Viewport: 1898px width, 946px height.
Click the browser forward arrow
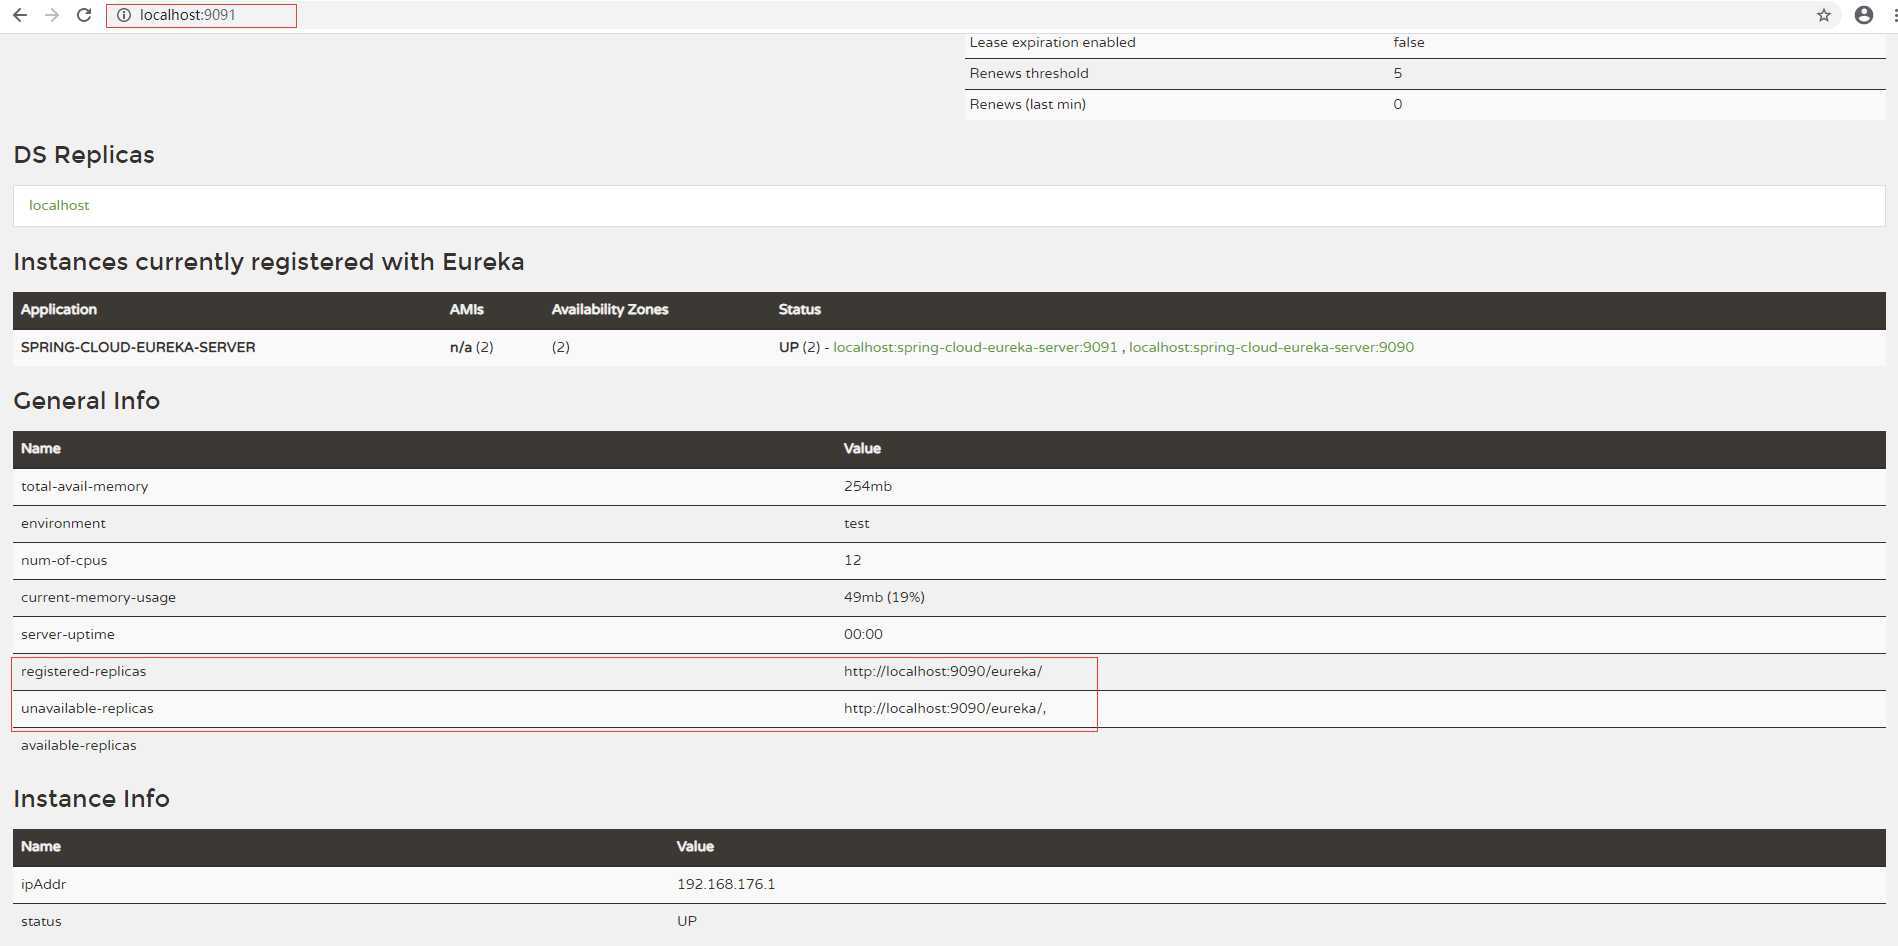pyautogui.click(x=52, y=15)
